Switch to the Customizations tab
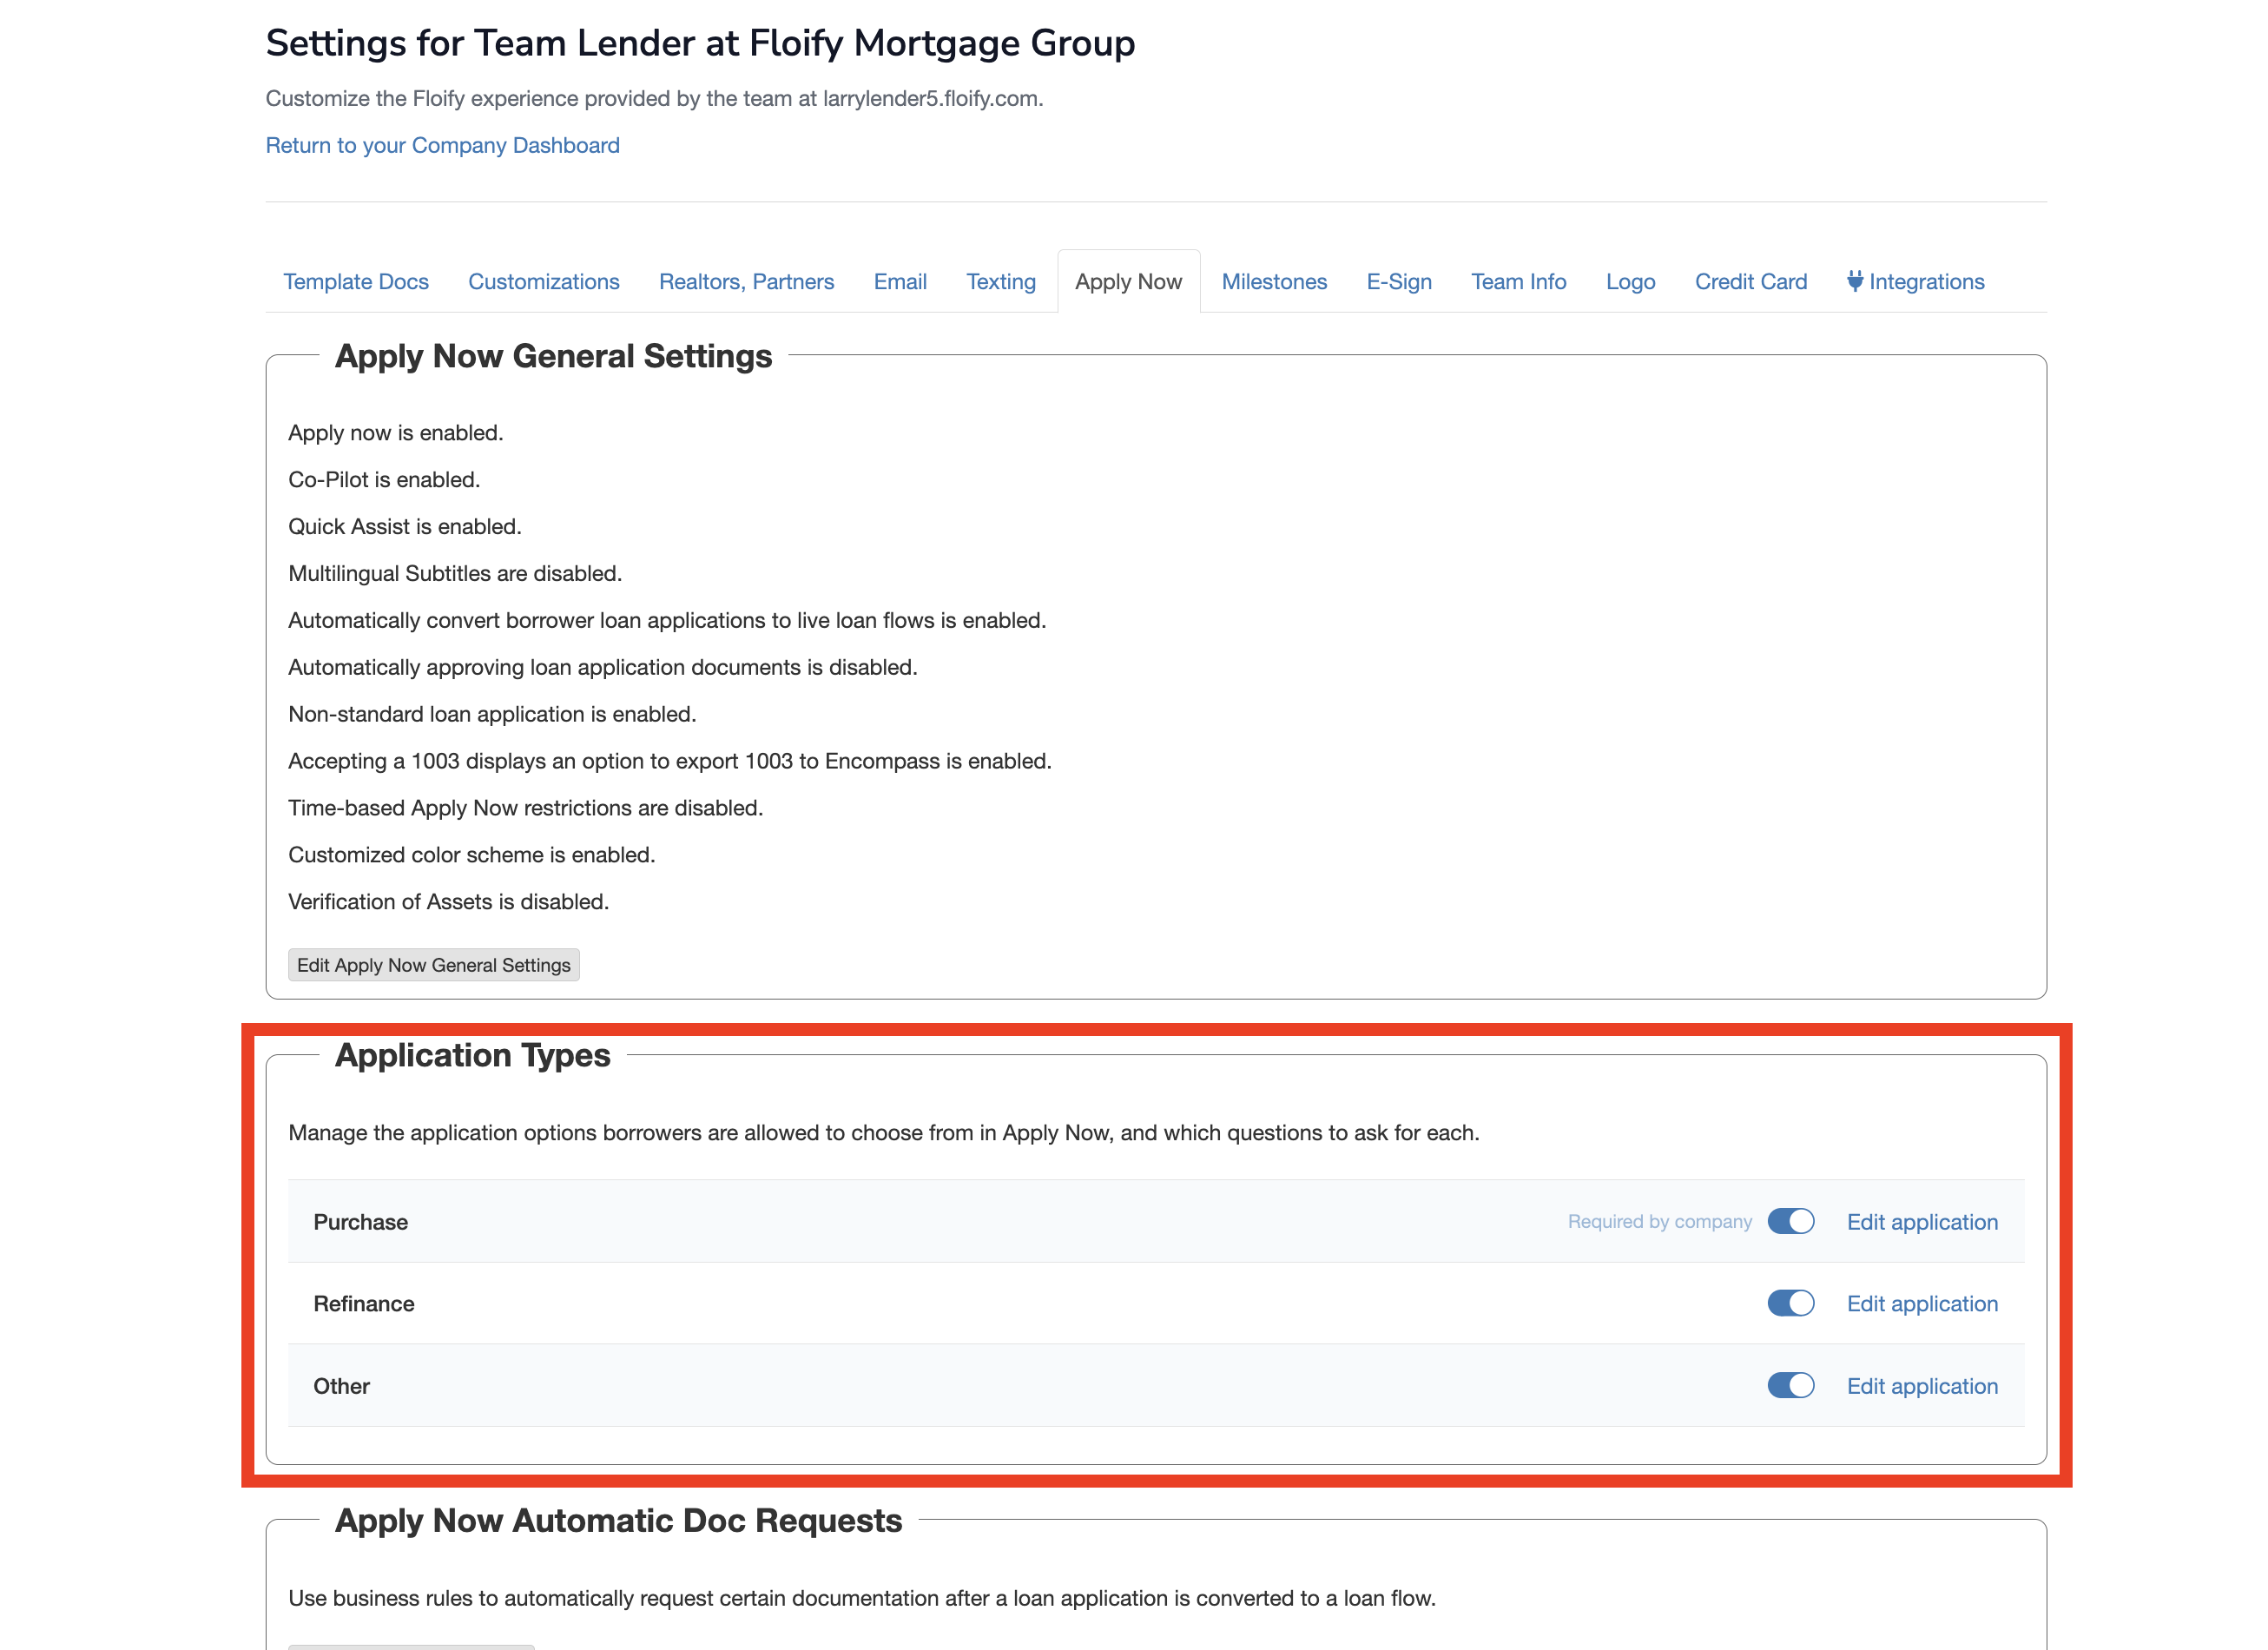This screenshot has height=1650, width=2268. [x=543, y=282]
